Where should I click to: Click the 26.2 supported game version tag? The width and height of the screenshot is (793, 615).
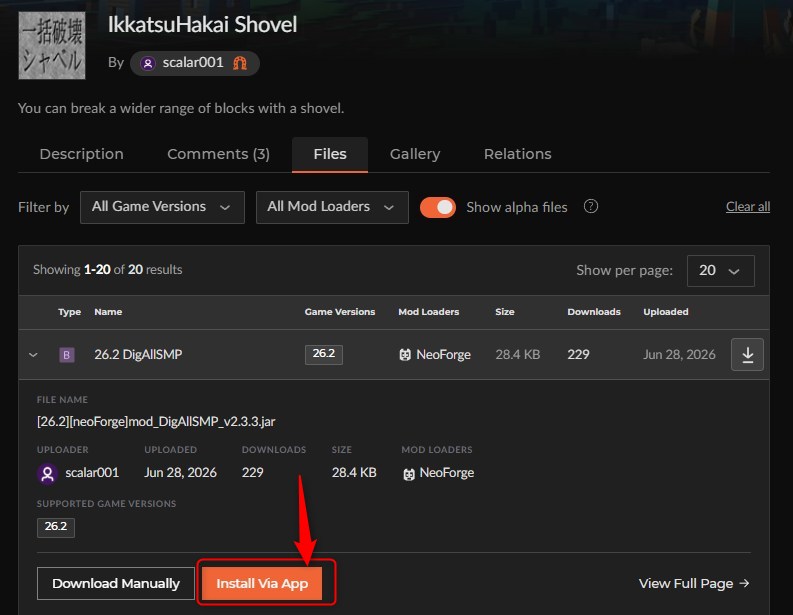tap(56, 527)
